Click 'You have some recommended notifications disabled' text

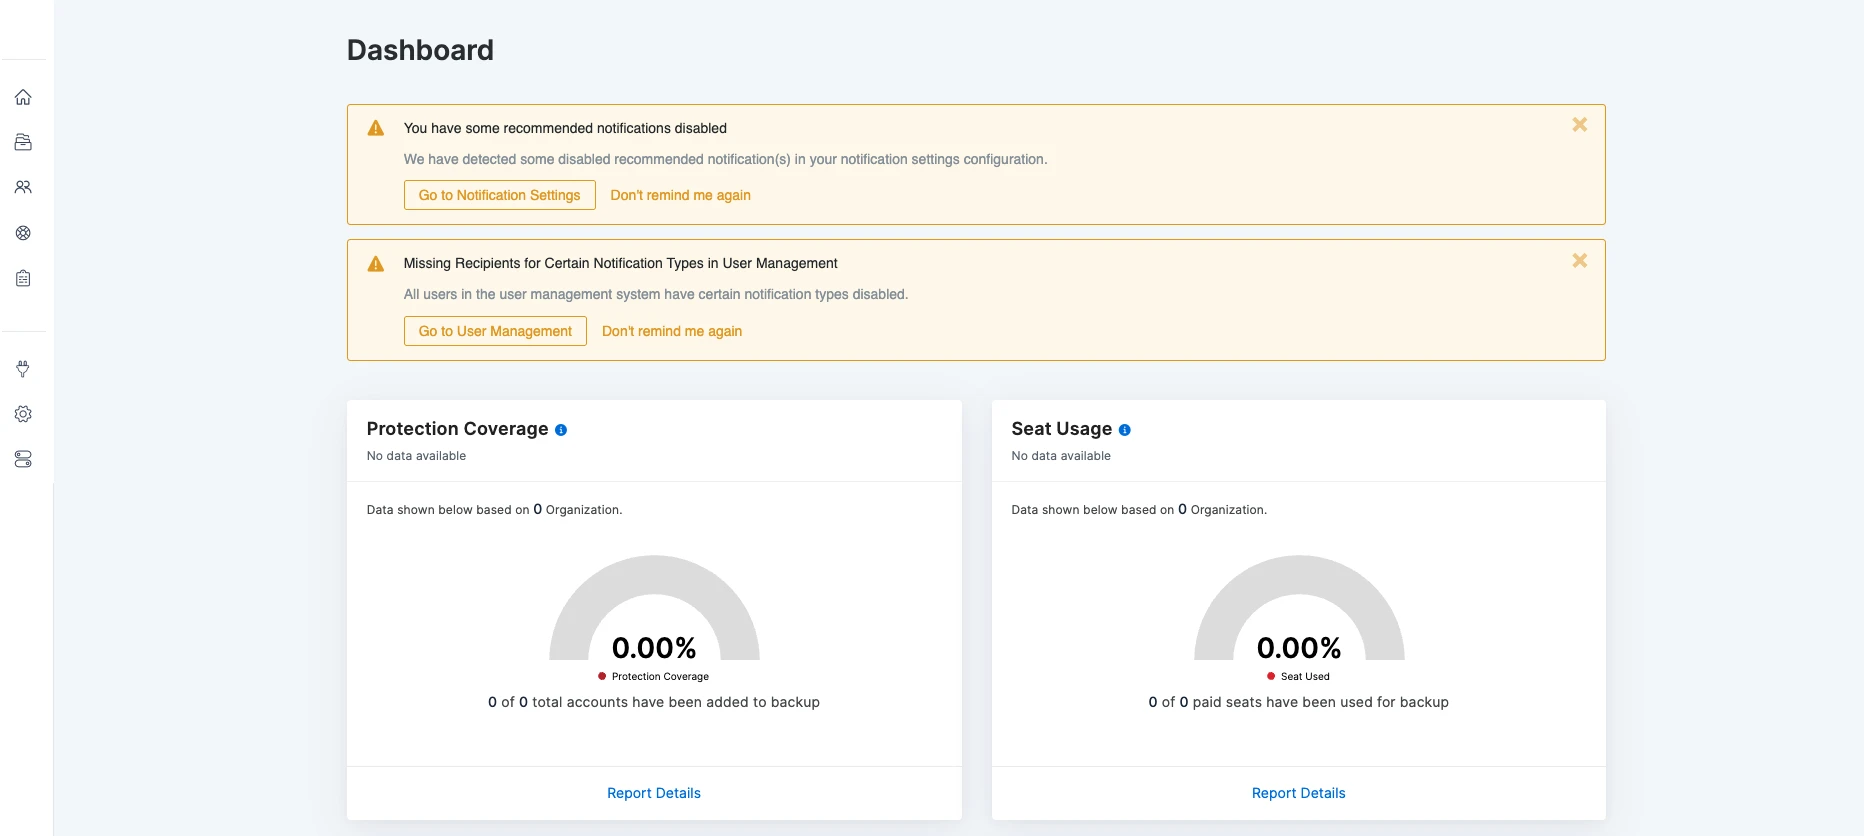[565, 128]
